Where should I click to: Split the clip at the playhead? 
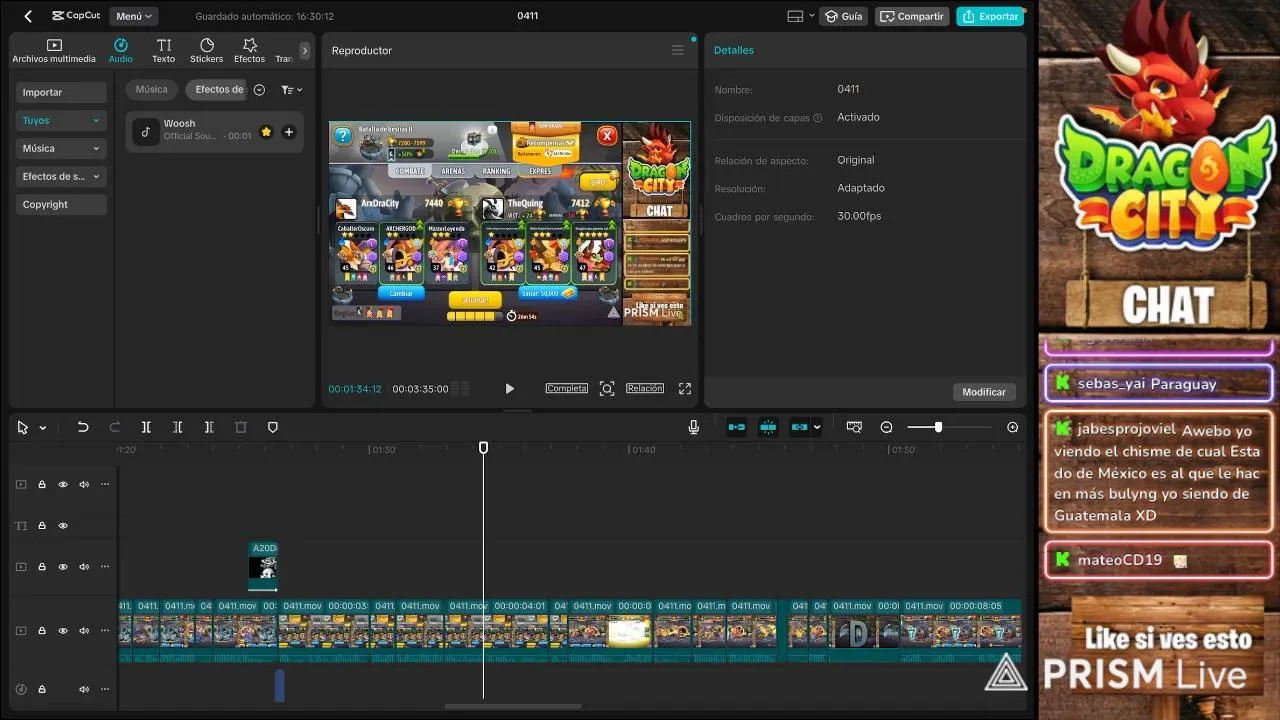click(146, 427)
